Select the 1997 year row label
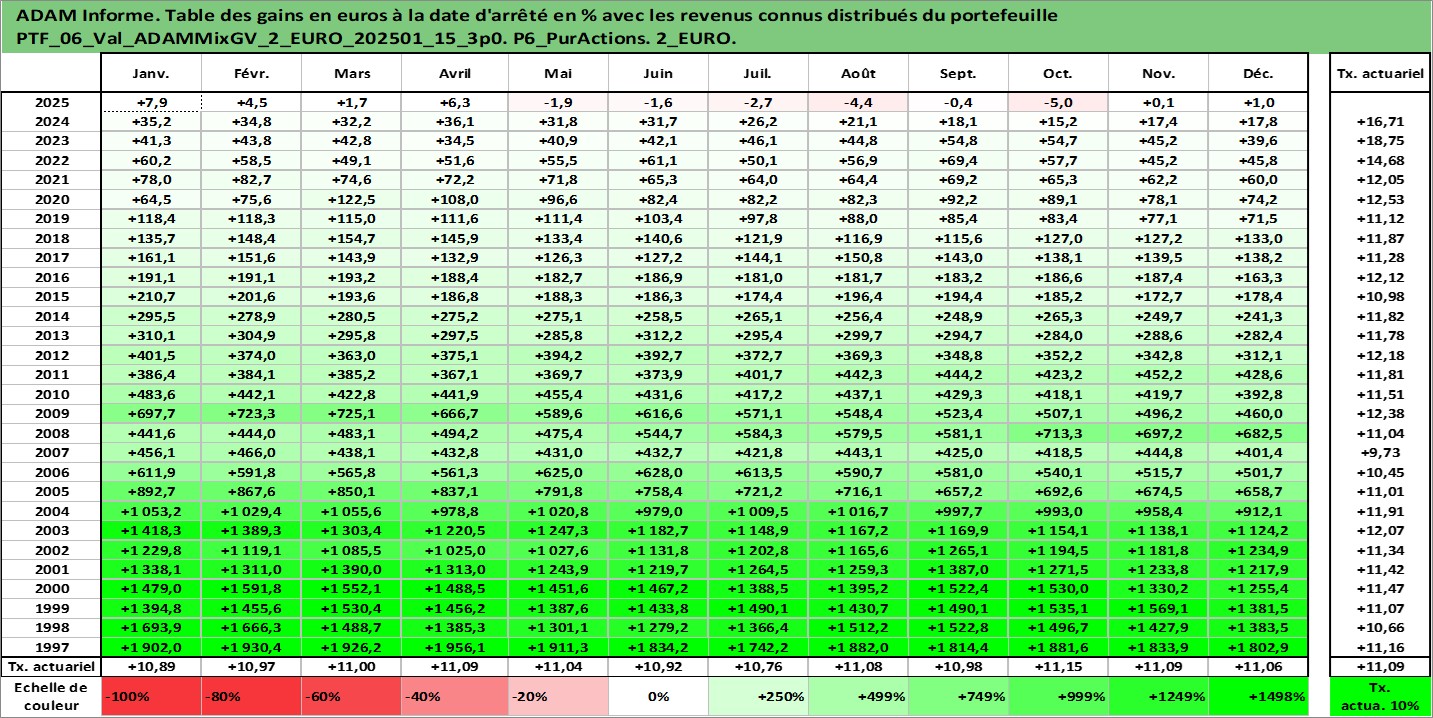 pyautogui.click(x=51, y=647)
